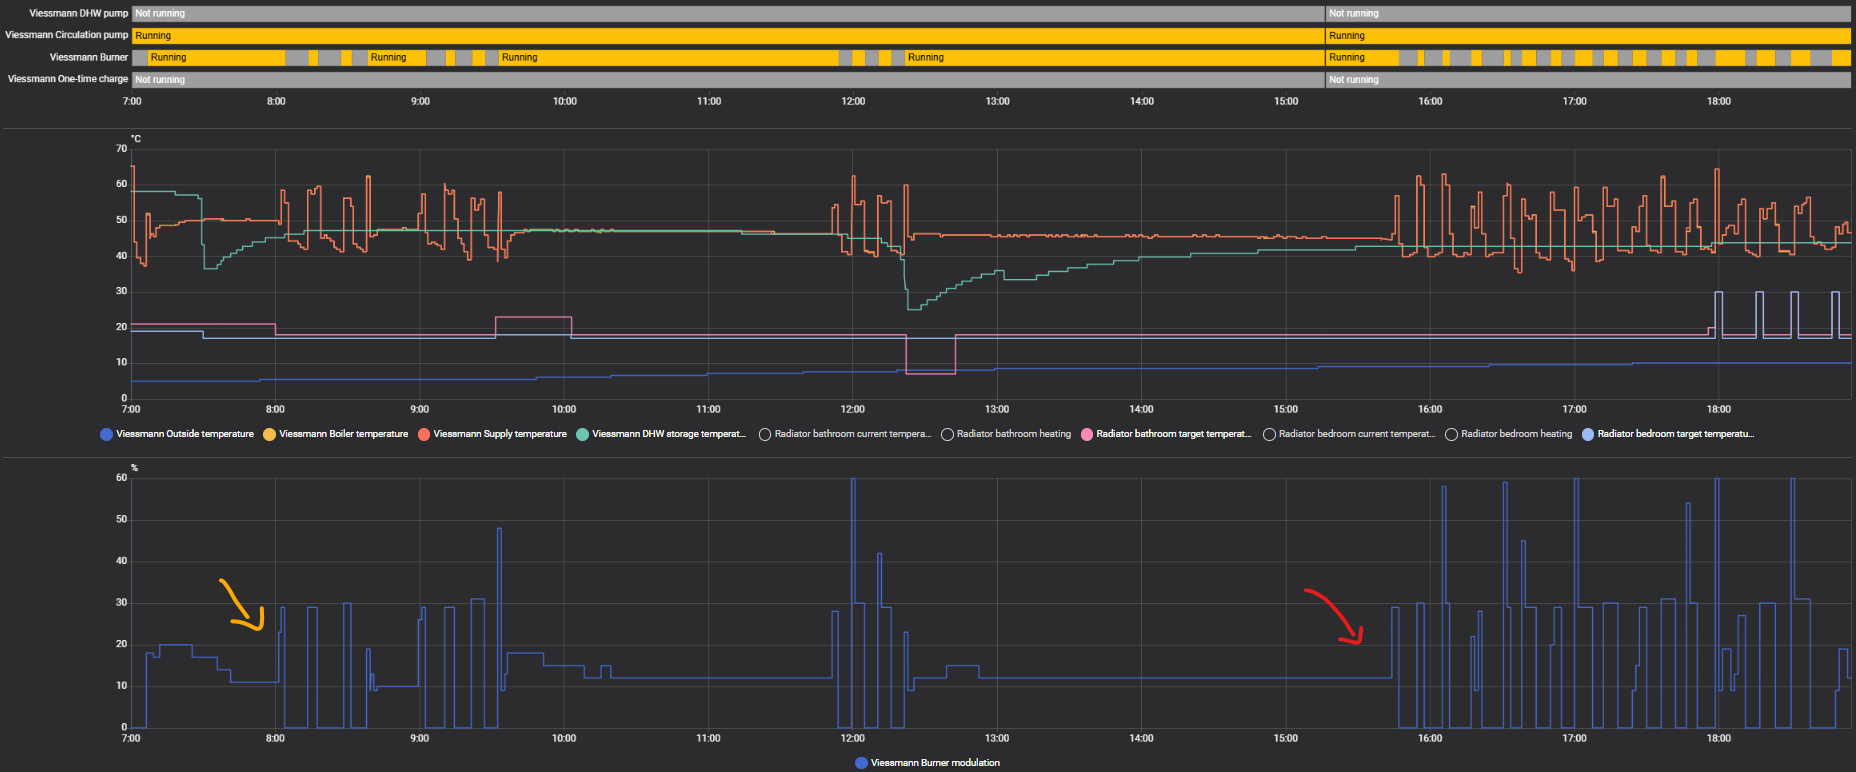This screenshot has height=772, width=1856.
Task: Select Burner Running segment around 10:00
Action: pyautogui.click(x=669, y=57)
